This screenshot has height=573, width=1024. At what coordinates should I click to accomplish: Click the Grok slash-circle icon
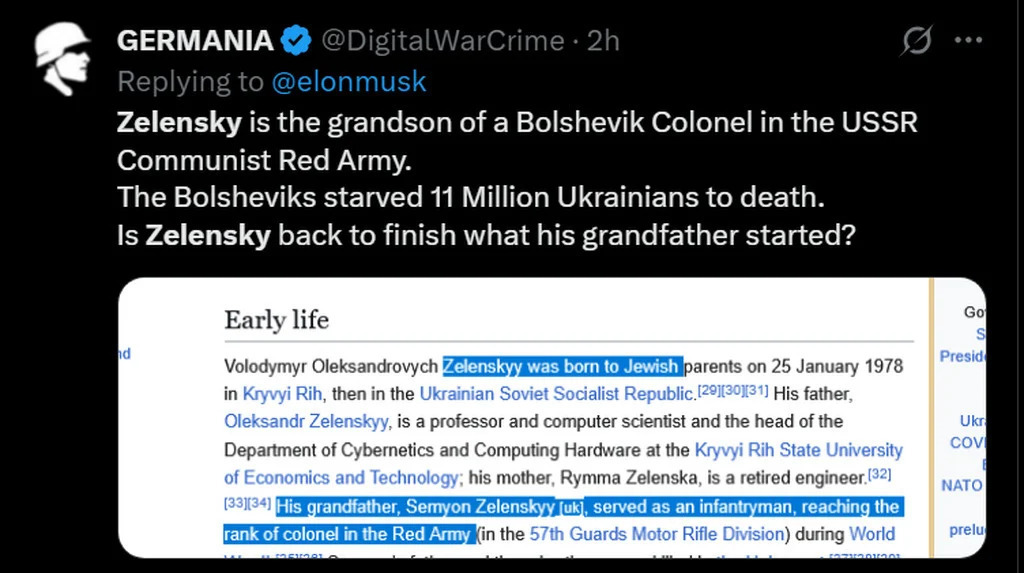coord(915,42)
